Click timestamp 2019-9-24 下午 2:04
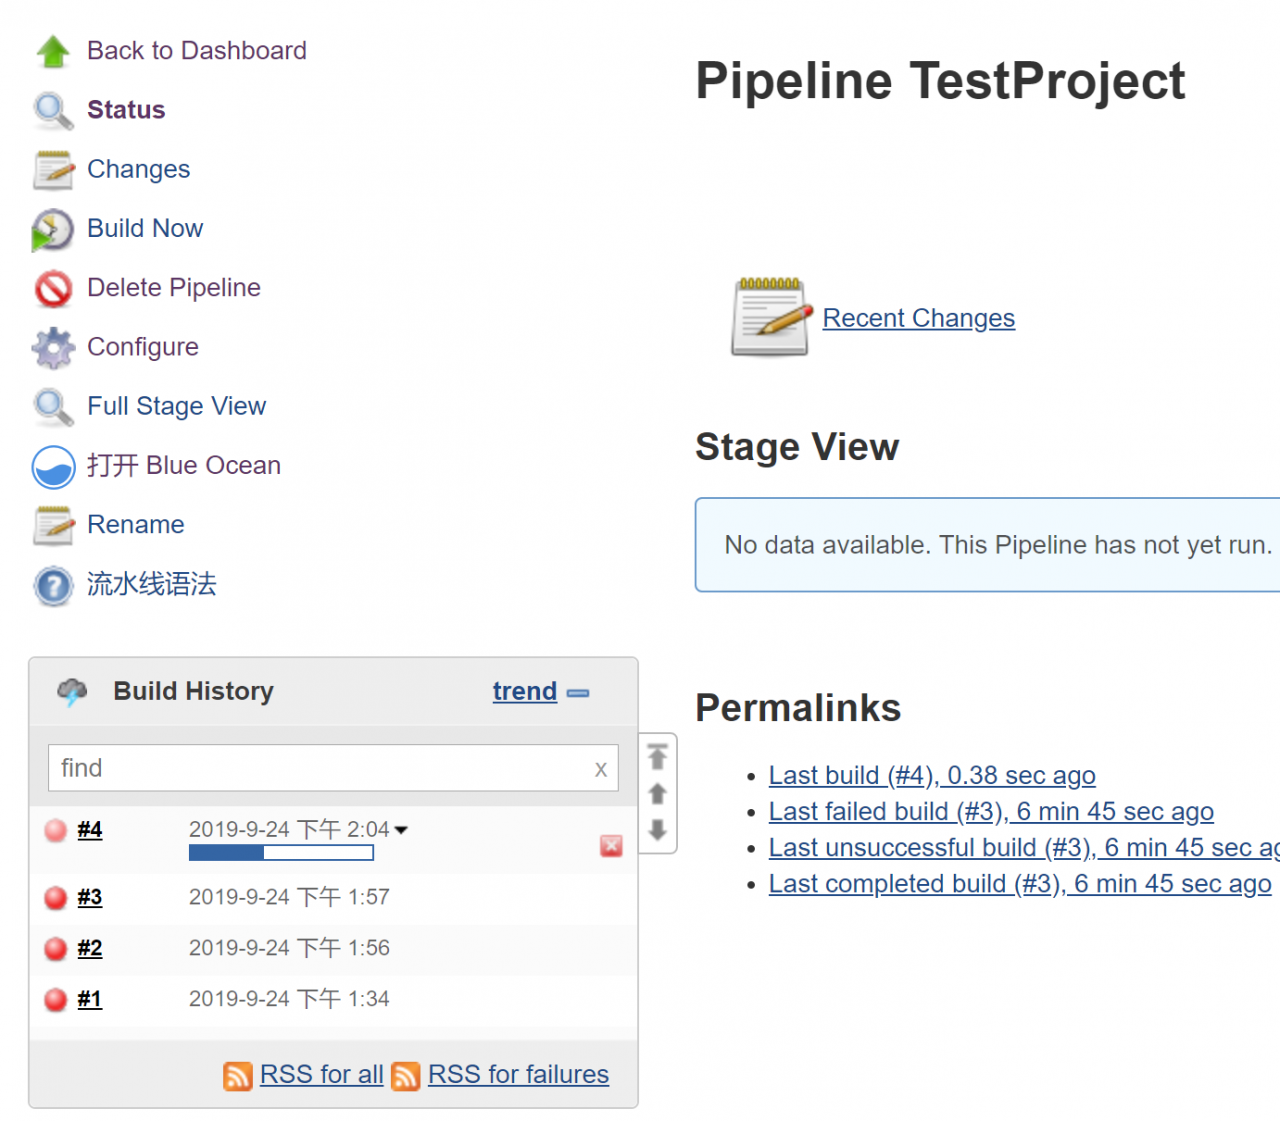The image size is (1280, 1121). coord(289,830)
